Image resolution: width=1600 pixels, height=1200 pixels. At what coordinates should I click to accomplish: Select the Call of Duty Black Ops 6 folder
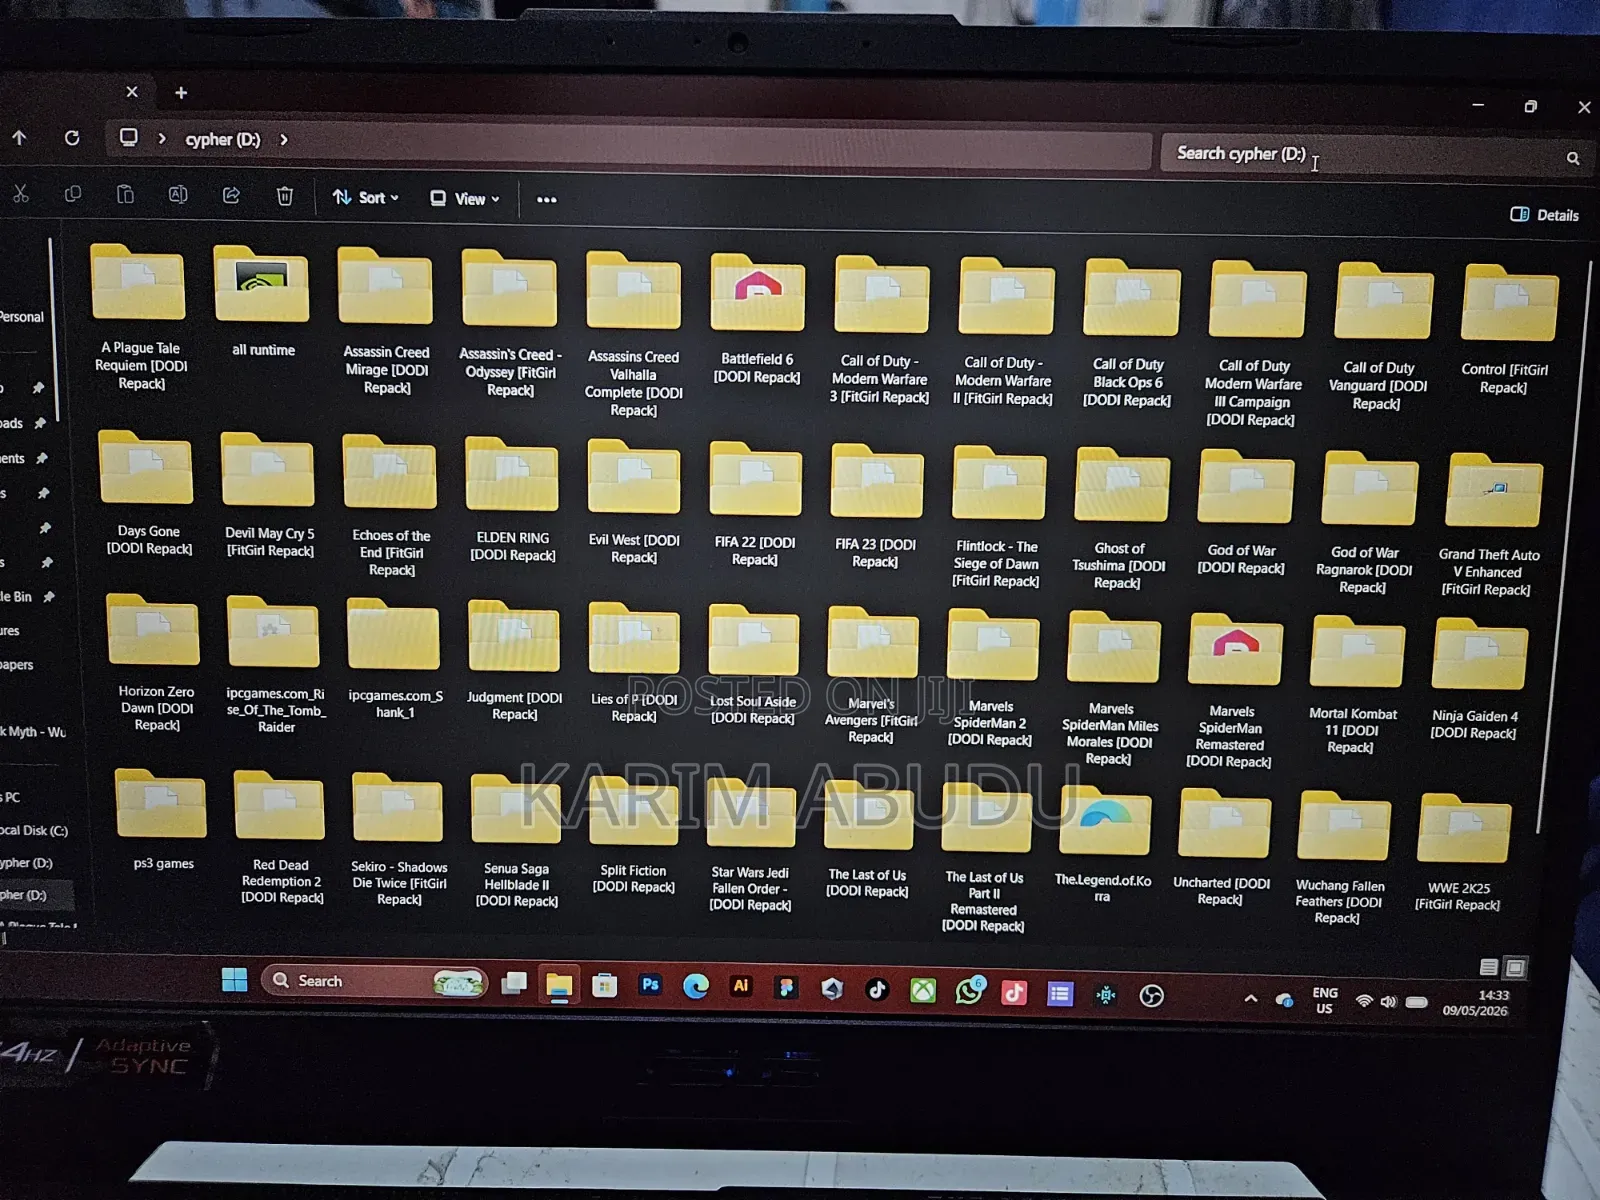tap(1130, 334)
